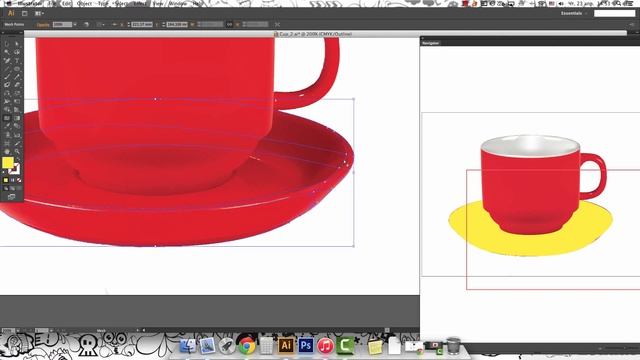Apply Gradient mode button
The image size is (640, 360).
tap(12, 180)
